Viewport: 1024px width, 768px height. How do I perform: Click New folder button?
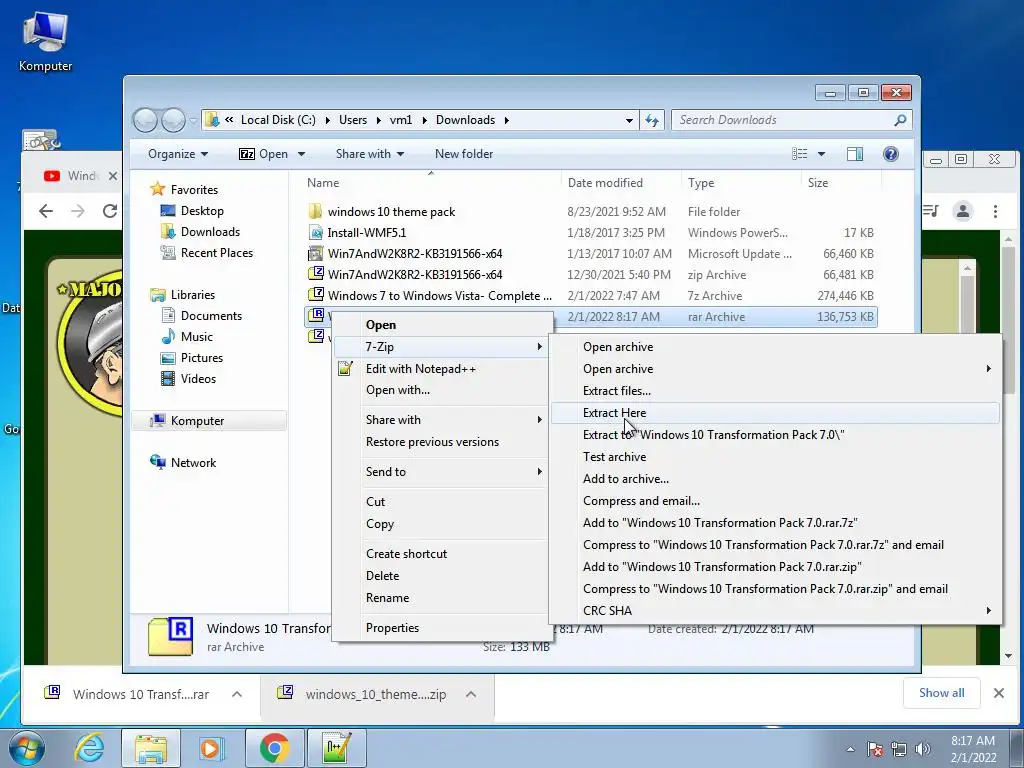(x=464, y=154)
